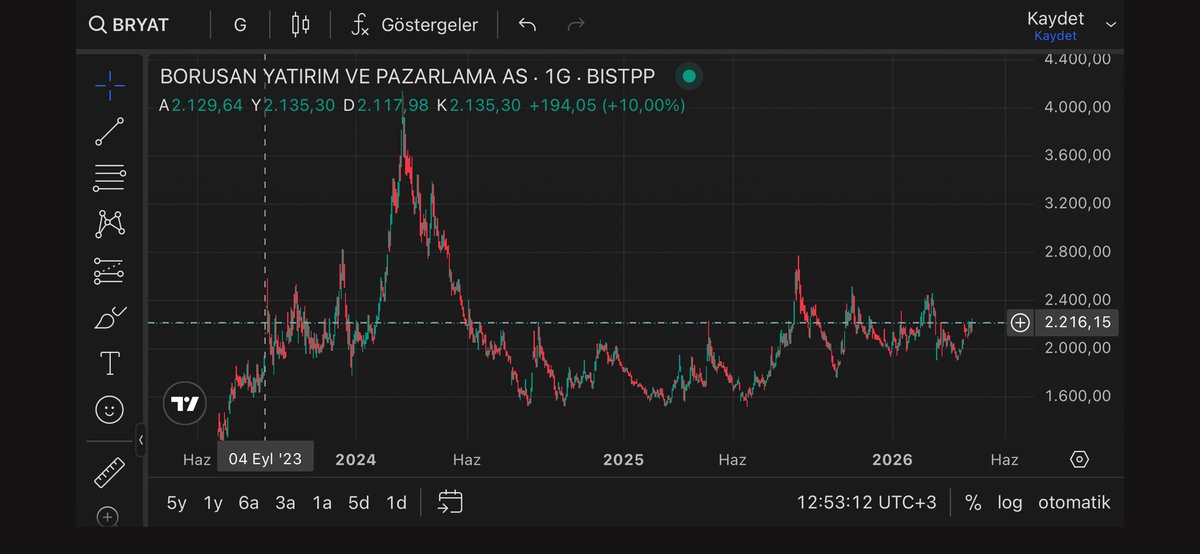Click the 4.000,00 price axis label
The image size is (1200, 554).
(x=1077, y=107)
